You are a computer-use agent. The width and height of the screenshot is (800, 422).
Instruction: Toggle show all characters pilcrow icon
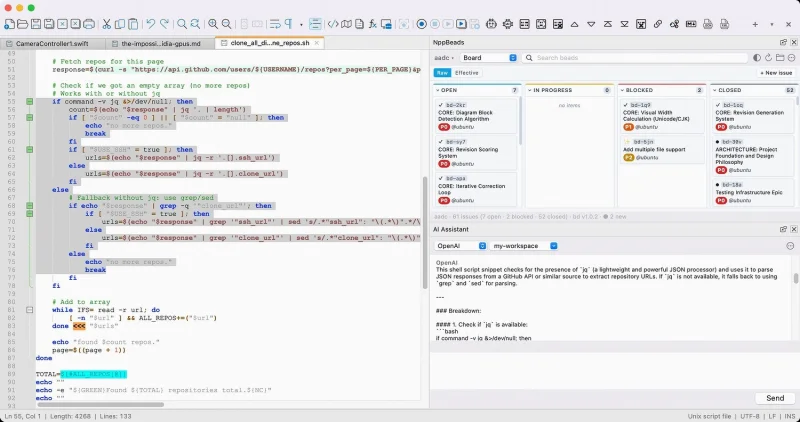(288, 24)
